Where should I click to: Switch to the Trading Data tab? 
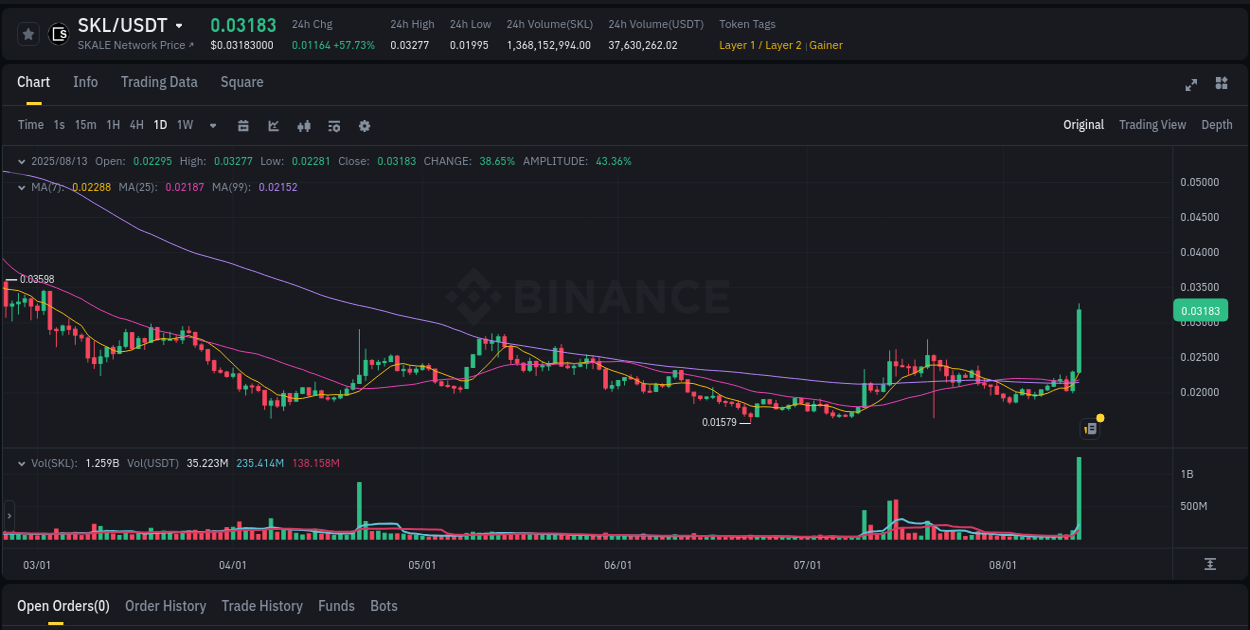(159, 82)
